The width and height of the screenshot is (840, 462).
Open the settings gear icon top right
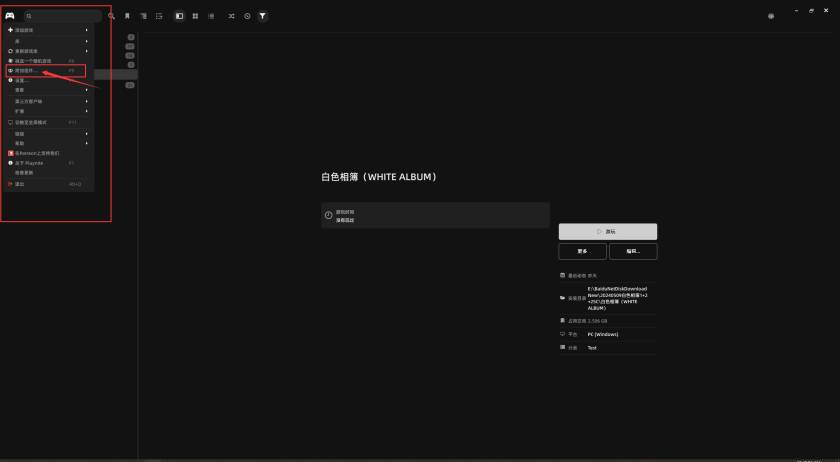click(x=770, y=16)
